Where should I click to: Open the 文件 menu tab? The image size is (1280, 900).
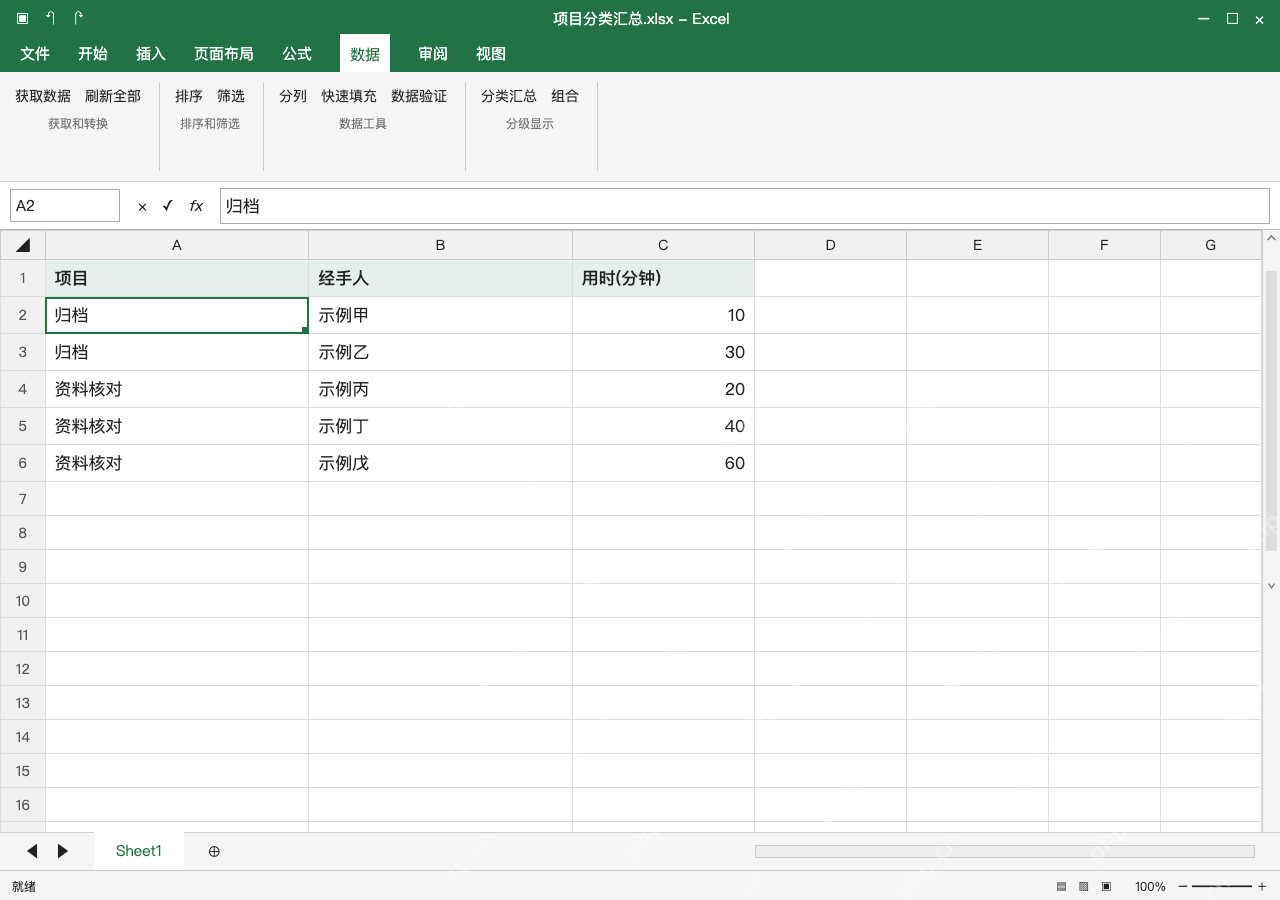(x=35, y=54)
